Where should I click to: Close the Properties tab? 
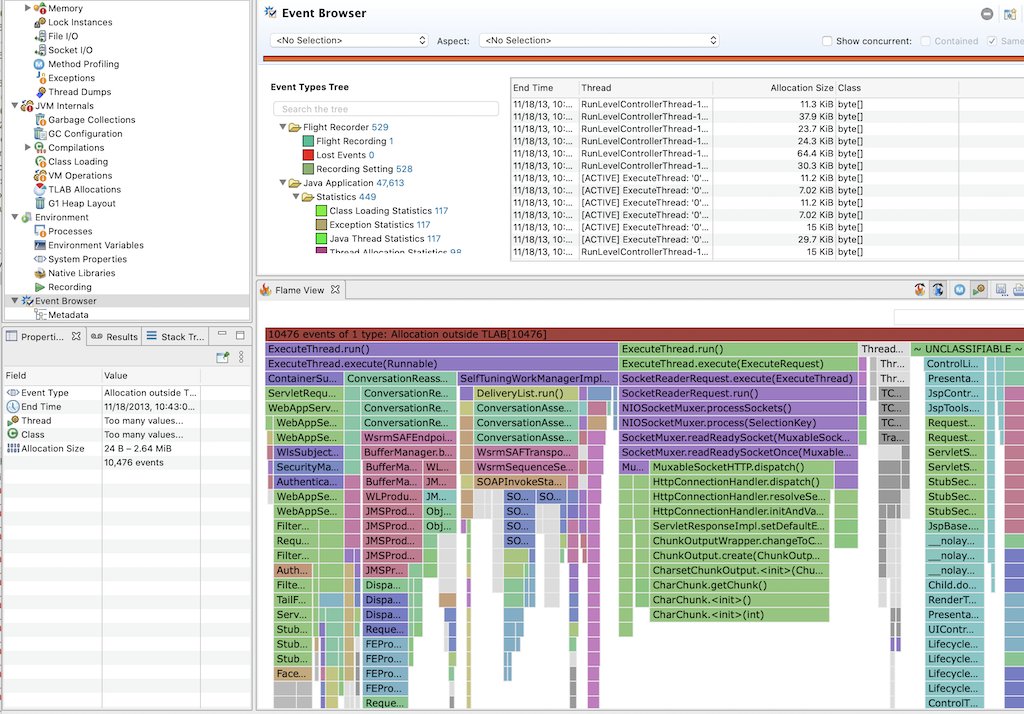pyautogui.click(x=76, y=336)
